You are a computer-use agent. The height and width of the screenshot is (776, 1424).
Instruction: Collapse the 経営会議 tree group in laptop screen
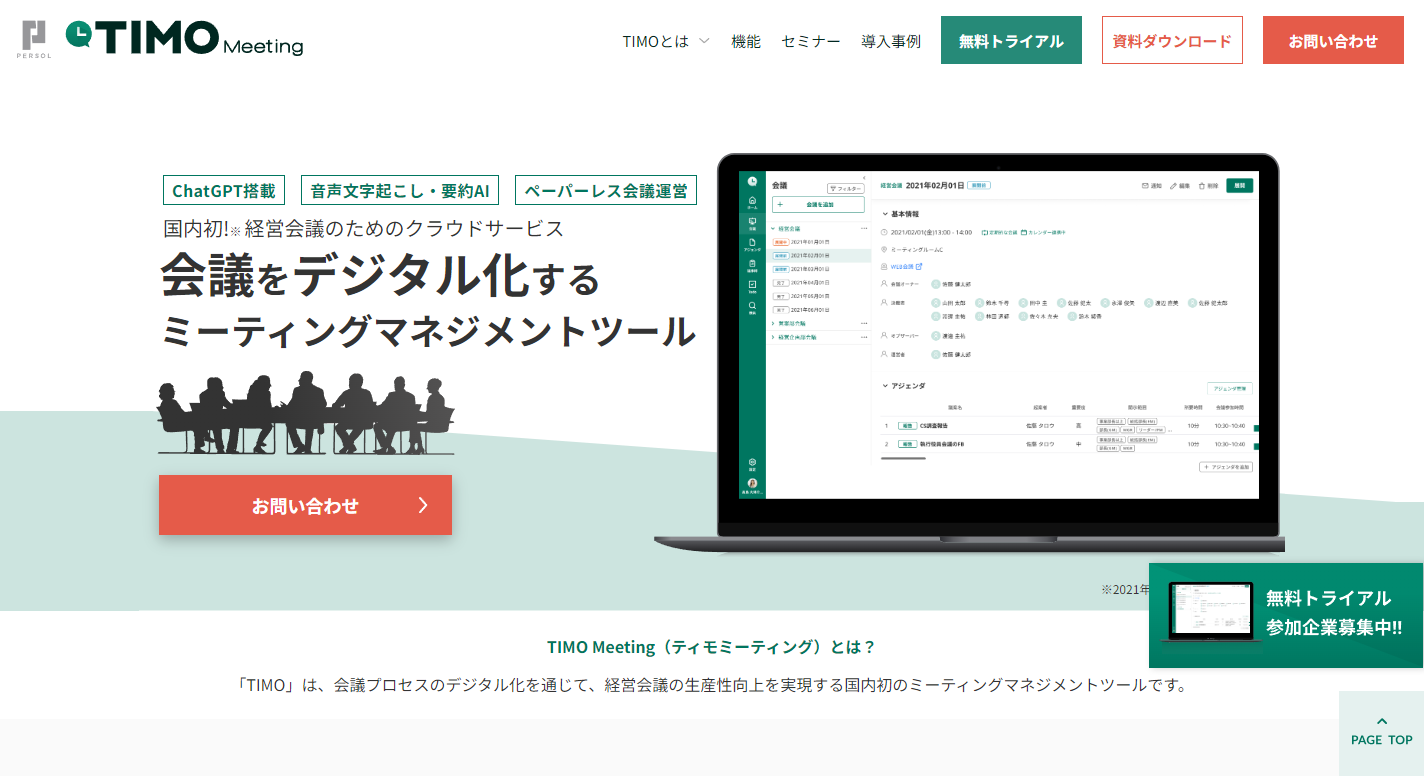pos(773,228)
